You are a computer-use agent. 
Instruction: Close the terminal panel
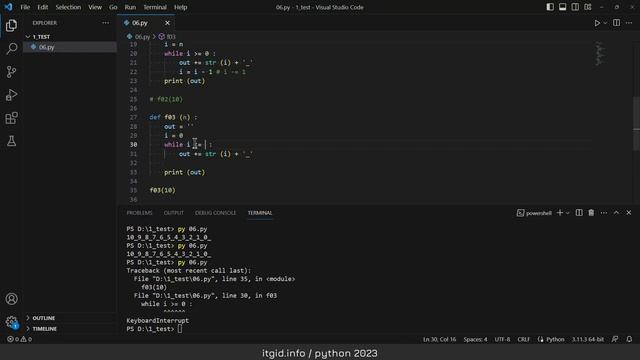[x=629, y=213]
